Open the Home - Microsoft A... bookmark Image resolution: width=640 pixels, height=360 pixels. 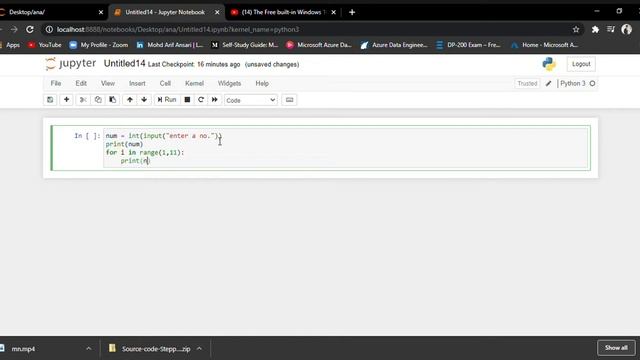(x=544, y=45)
